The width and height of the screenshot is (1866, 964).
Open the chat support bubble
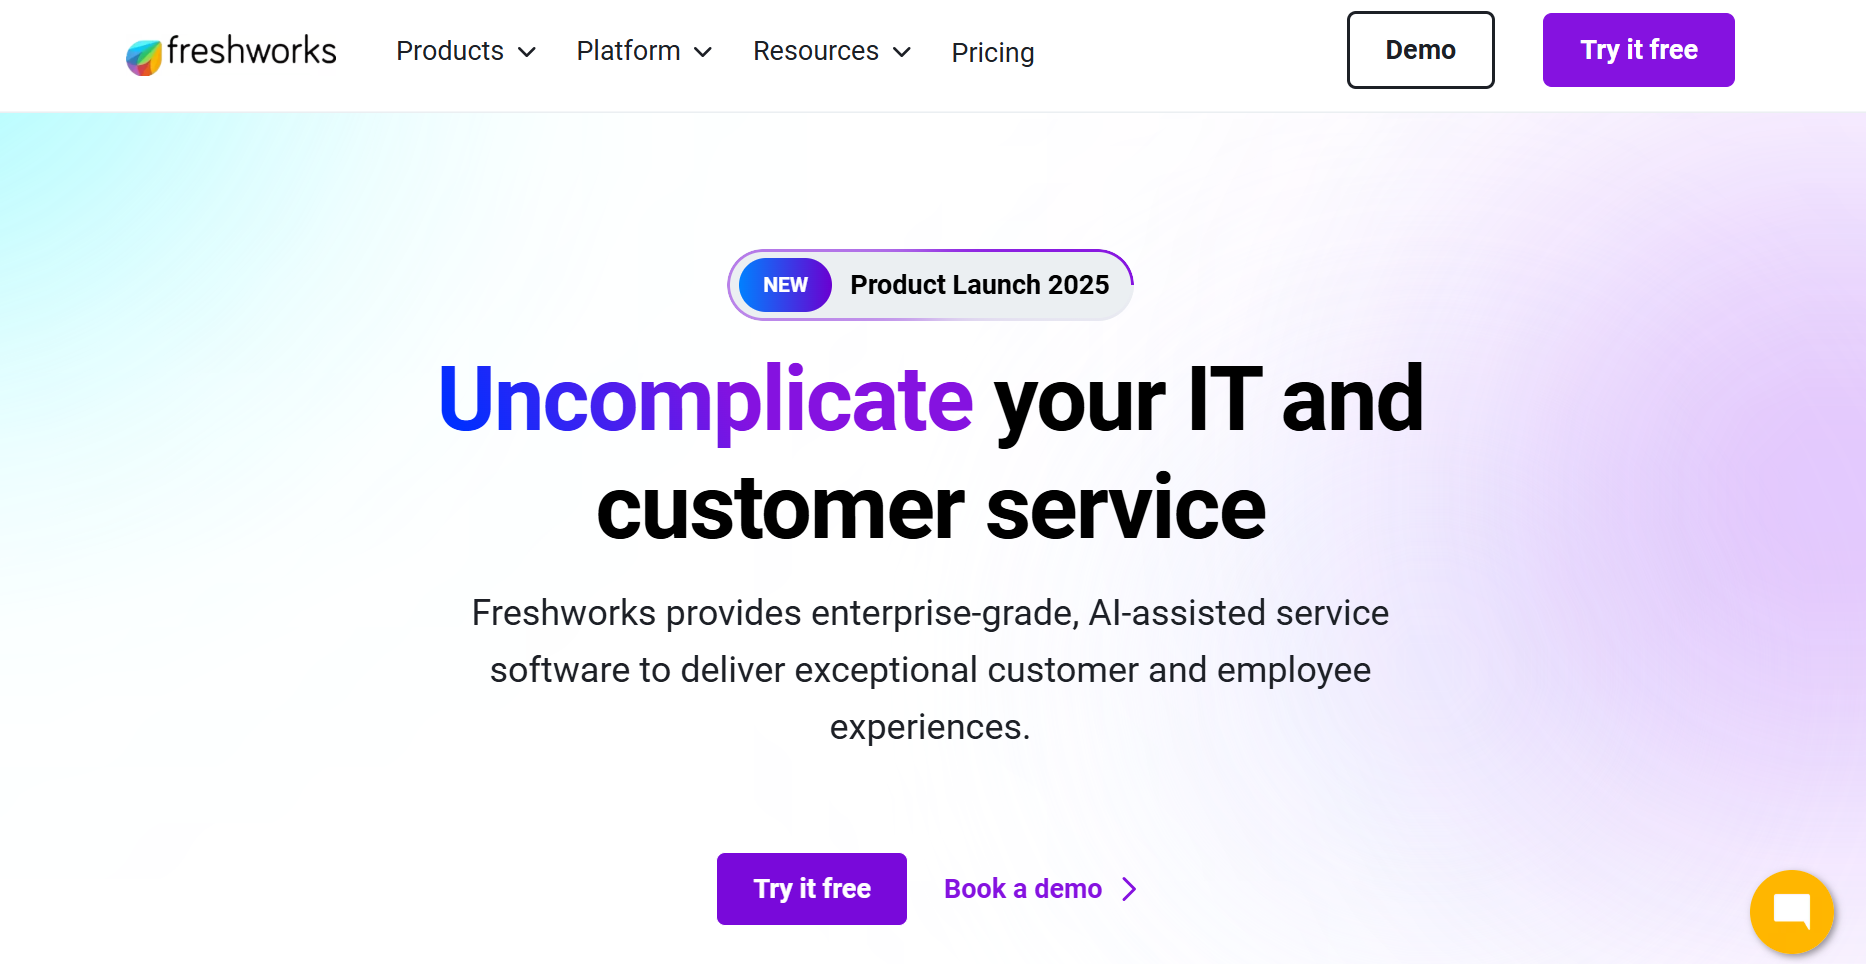click(1792, 911)
